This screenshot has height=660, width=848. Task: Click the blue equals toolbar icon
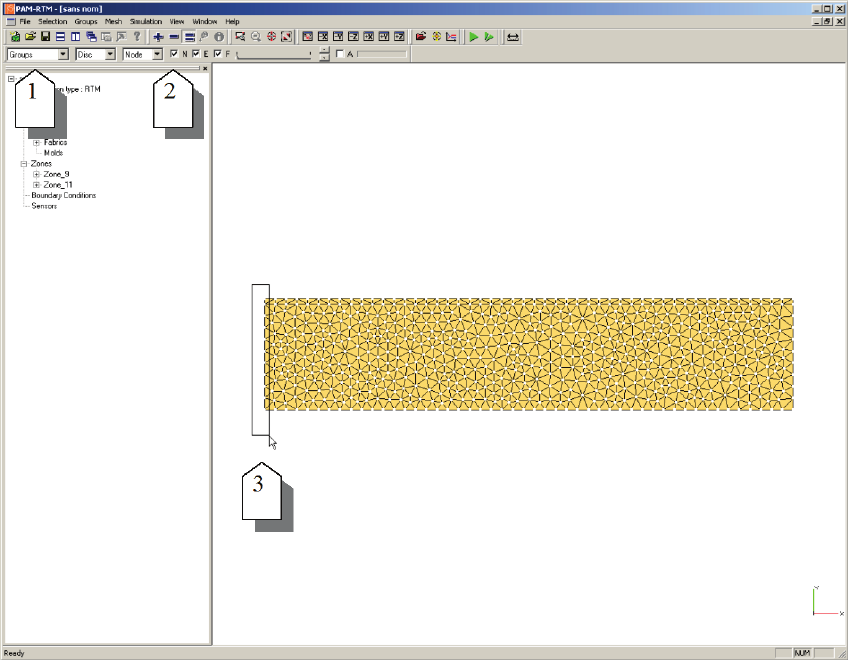(189, 37)
